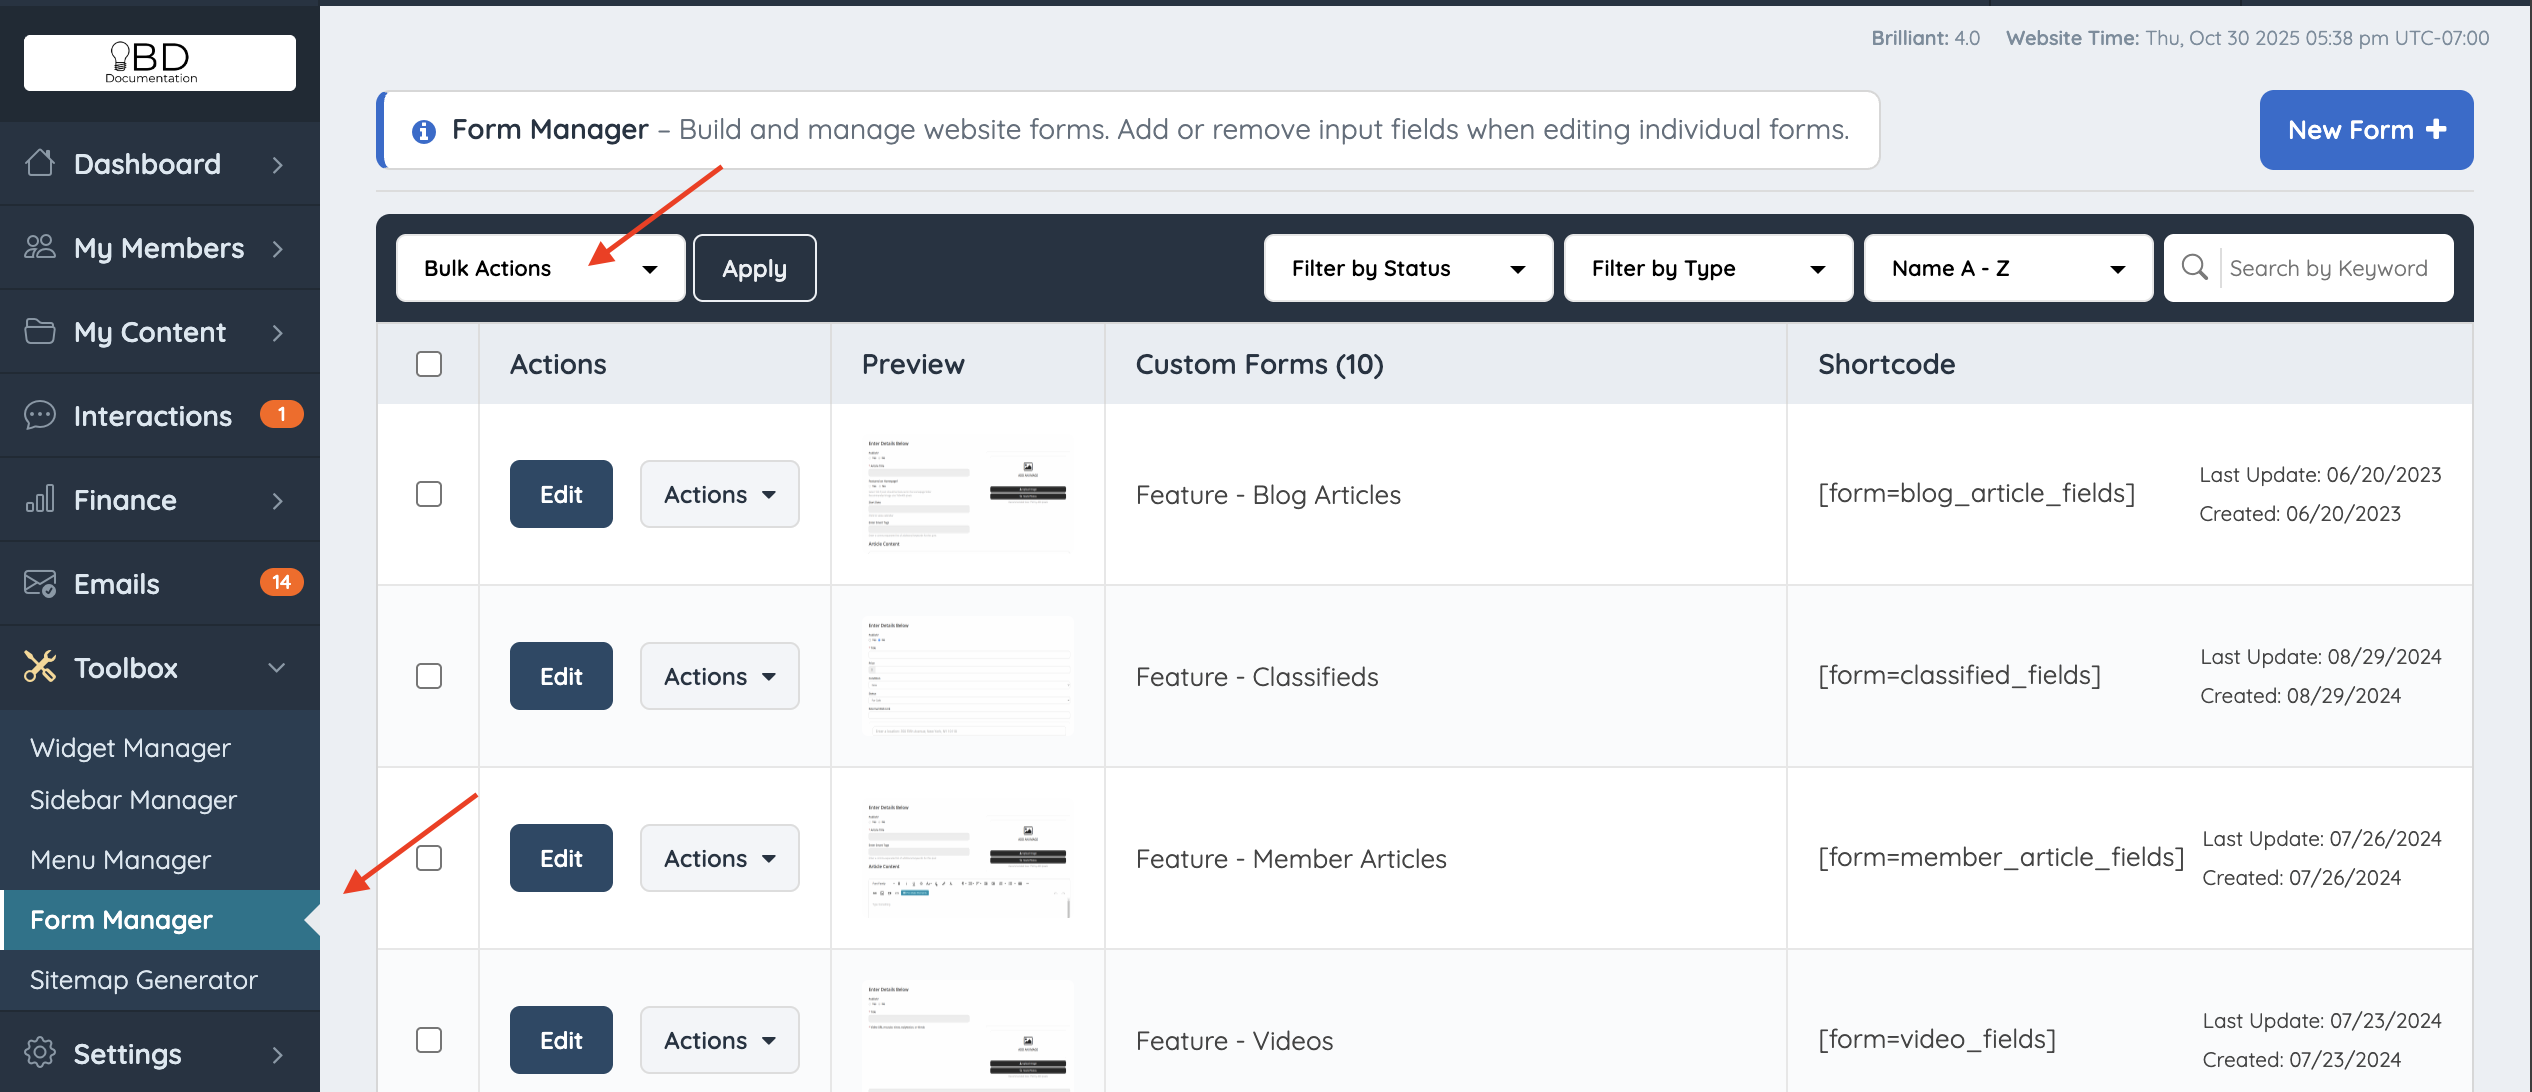Click the search magnifier icon
Viewport: 2532px width, 1092px height.
click(x=2194, y=267)
